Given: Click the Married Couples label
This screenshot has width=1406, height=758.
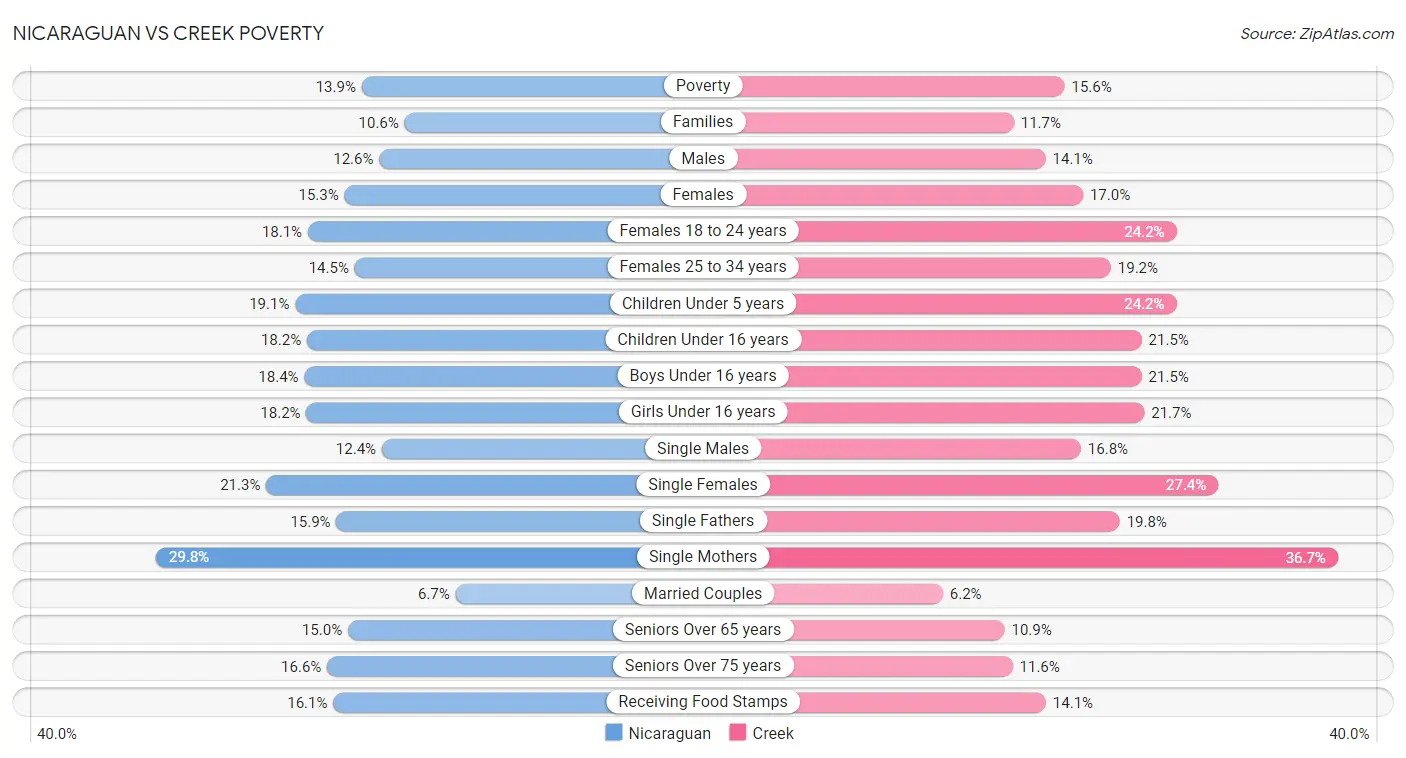Looking at the screenshot, I should click(703, 593).
